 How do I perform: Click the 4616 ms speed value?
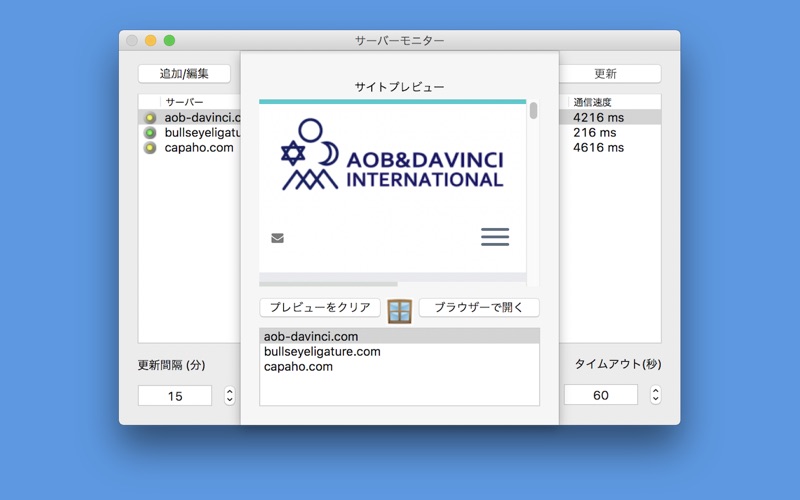click(x=598, y=147)
